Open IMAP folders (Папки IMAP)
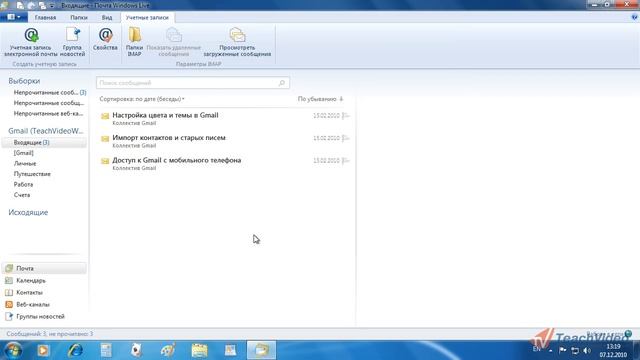 pos(134,42)
